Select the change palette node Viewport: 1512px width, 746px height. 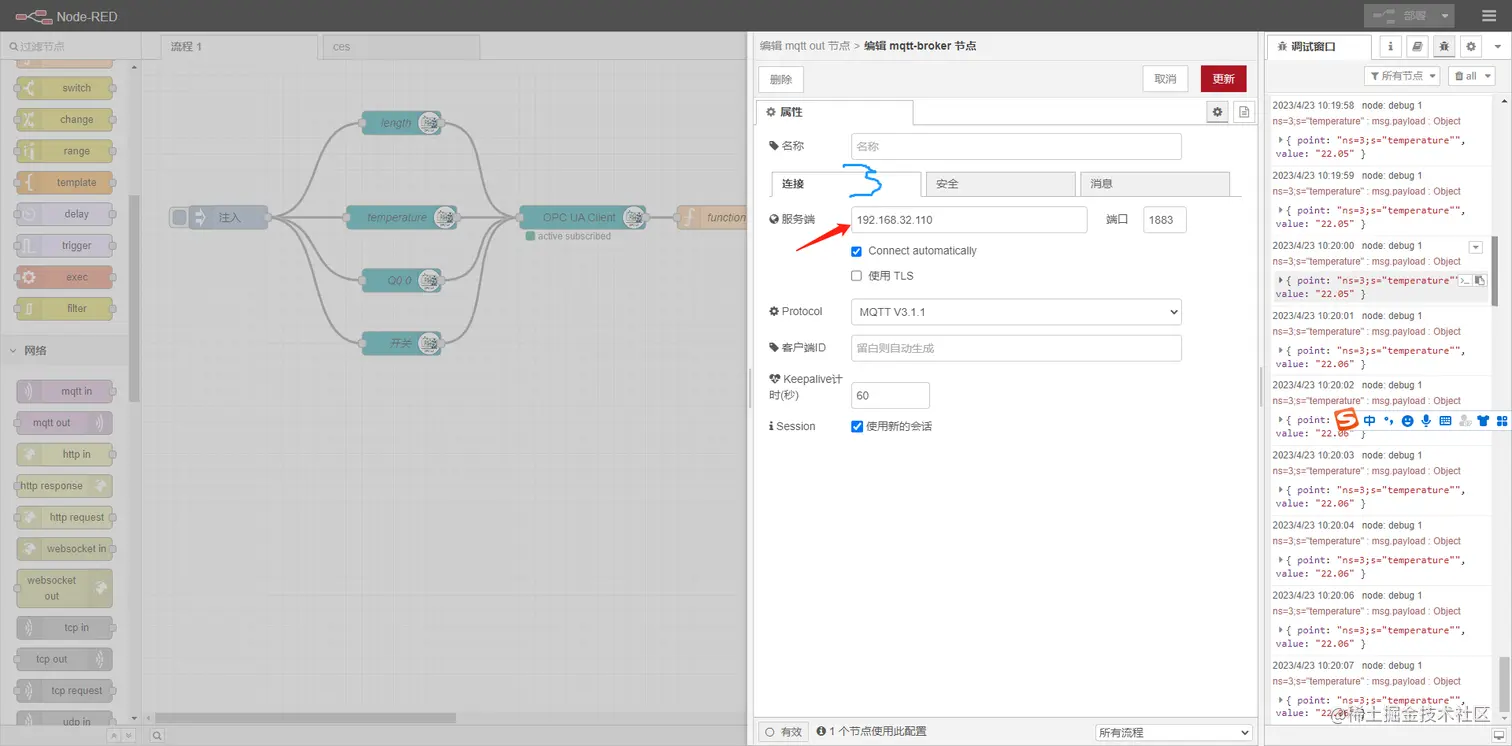(64, 119)
